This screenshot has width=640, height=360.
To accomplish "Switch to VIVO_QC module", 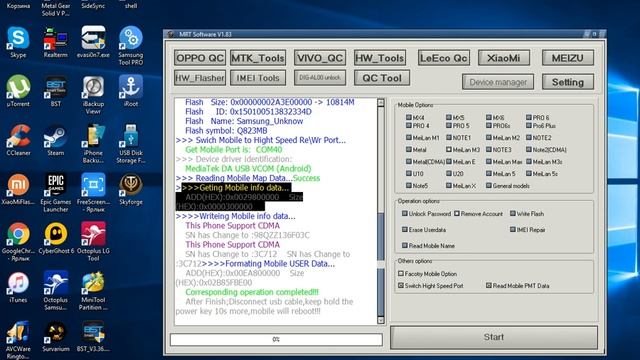I will (320, 58).
